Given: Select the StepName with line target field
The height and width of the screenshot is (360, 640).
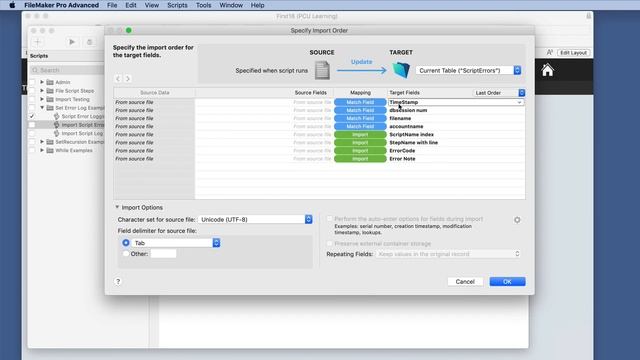Looking at the screenshot, I should [413, 142].
